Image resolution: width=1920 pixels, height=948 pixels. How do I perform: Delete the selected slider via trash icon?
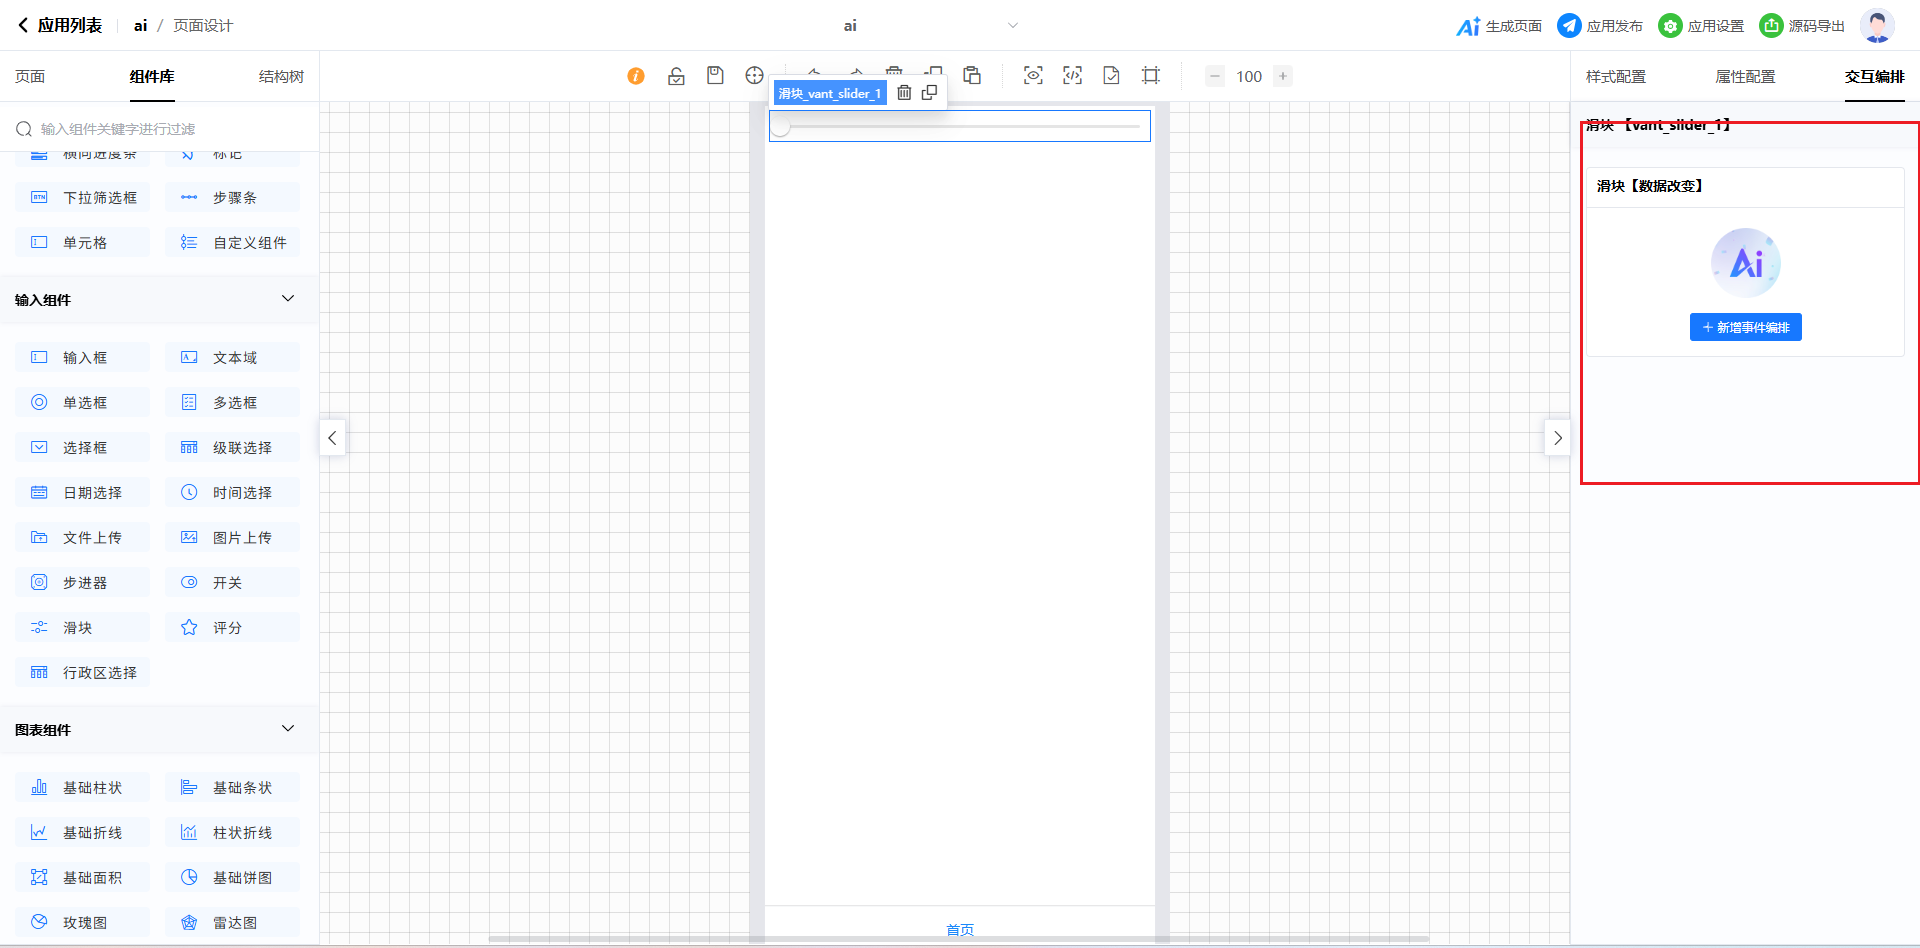pos(904,93)
